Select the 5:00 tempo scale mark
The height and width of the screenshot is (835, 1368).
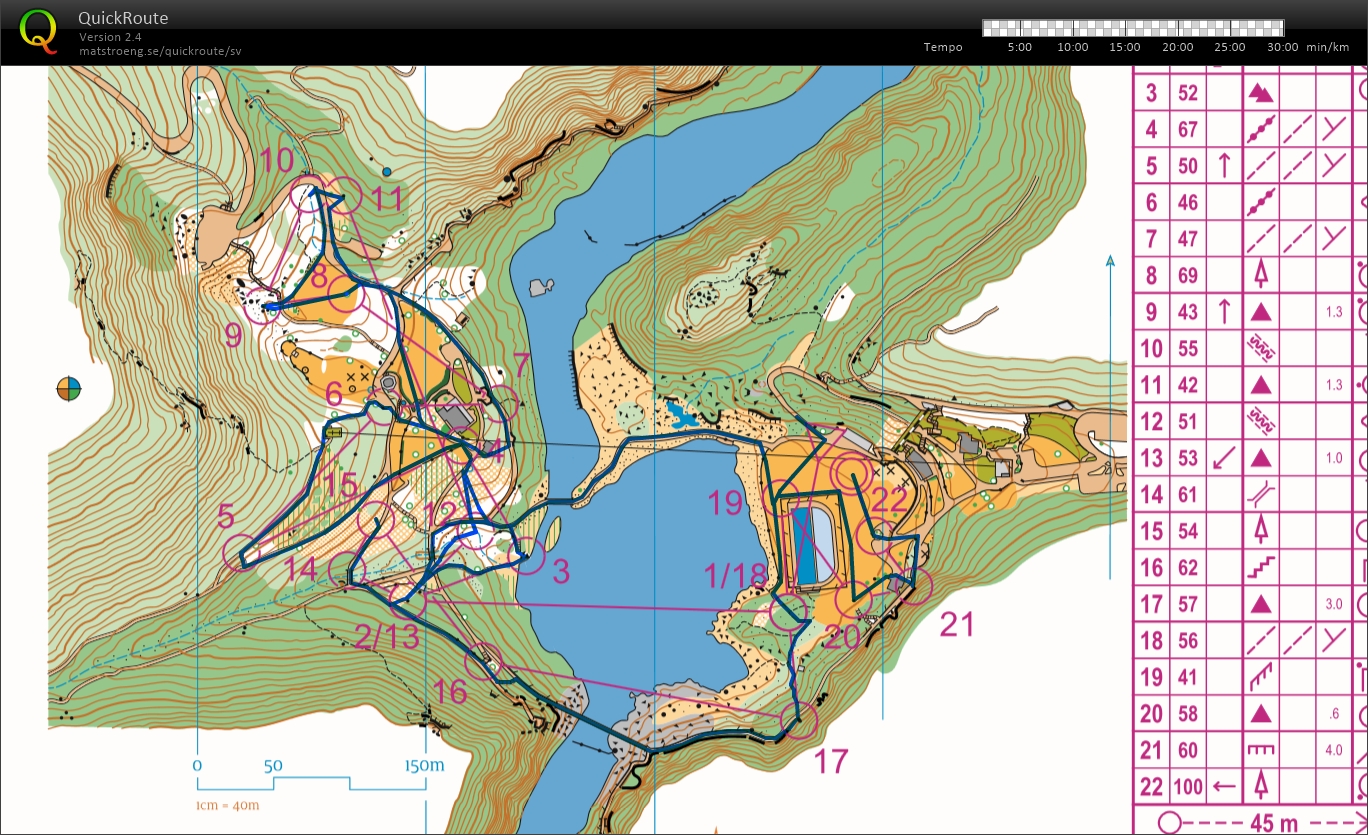pyautogui.click(x=1020, y=47)
